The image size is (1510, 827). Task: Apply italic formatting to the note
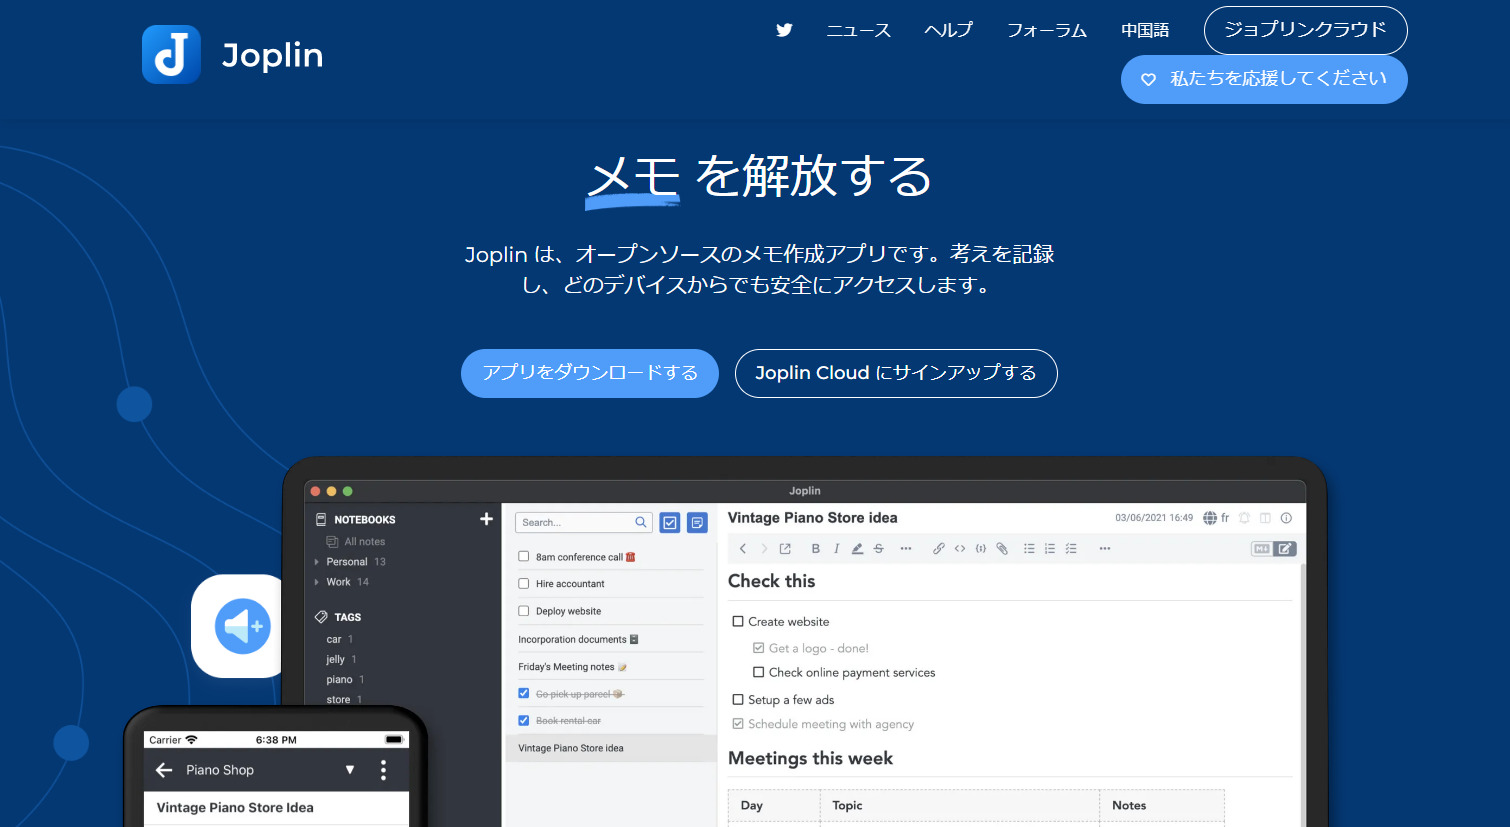837,548
